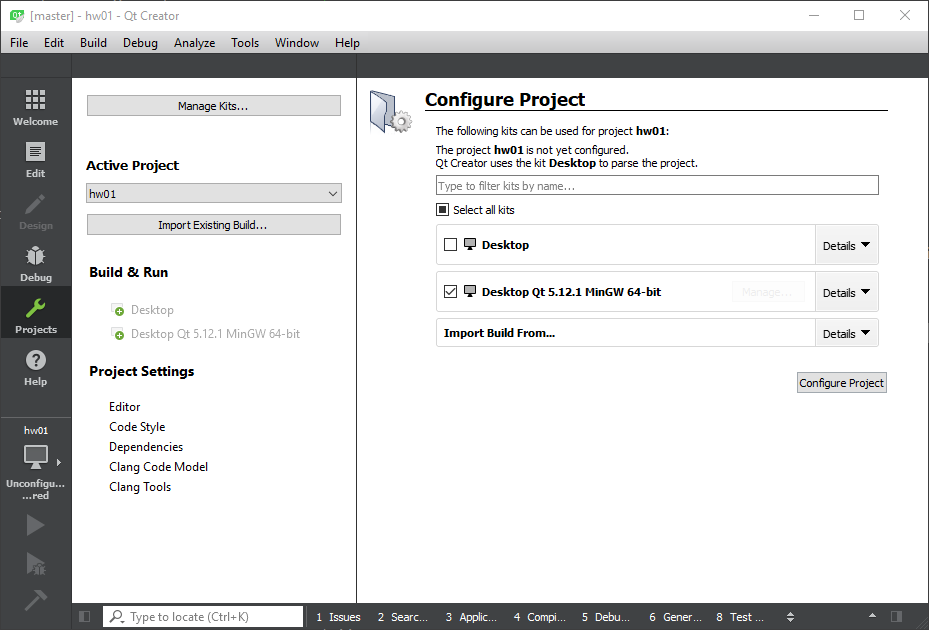The width and height of the screenshot is (929, 630).
Task: Click the Qt 5.12.1 MinGW kit monitor icon
Action: (x=470, y=291)
